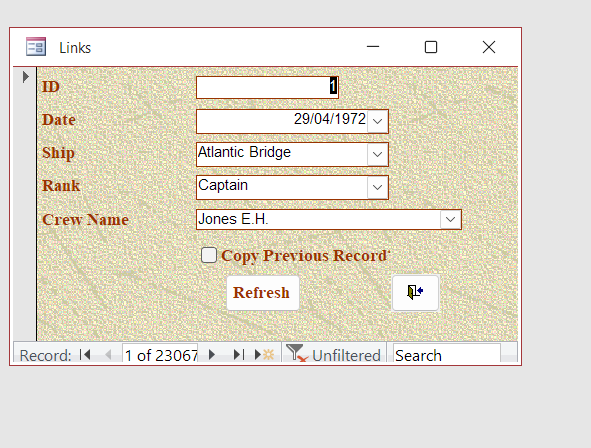Click the current record number box

(160, 355)
